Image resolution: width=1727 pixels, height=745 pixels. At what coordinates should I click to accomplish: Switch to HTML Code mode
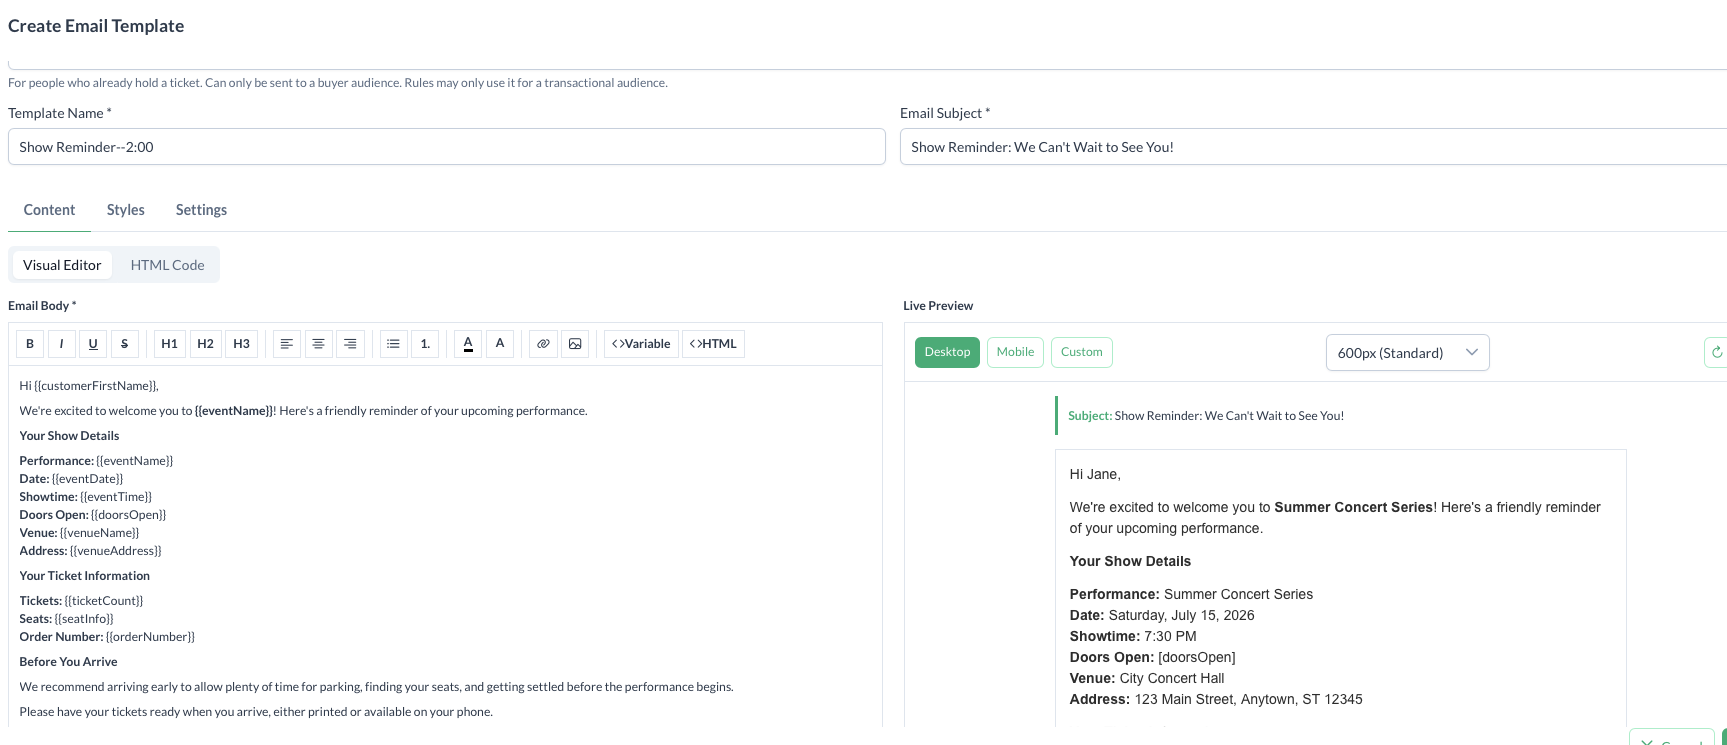tap(167, 265)
